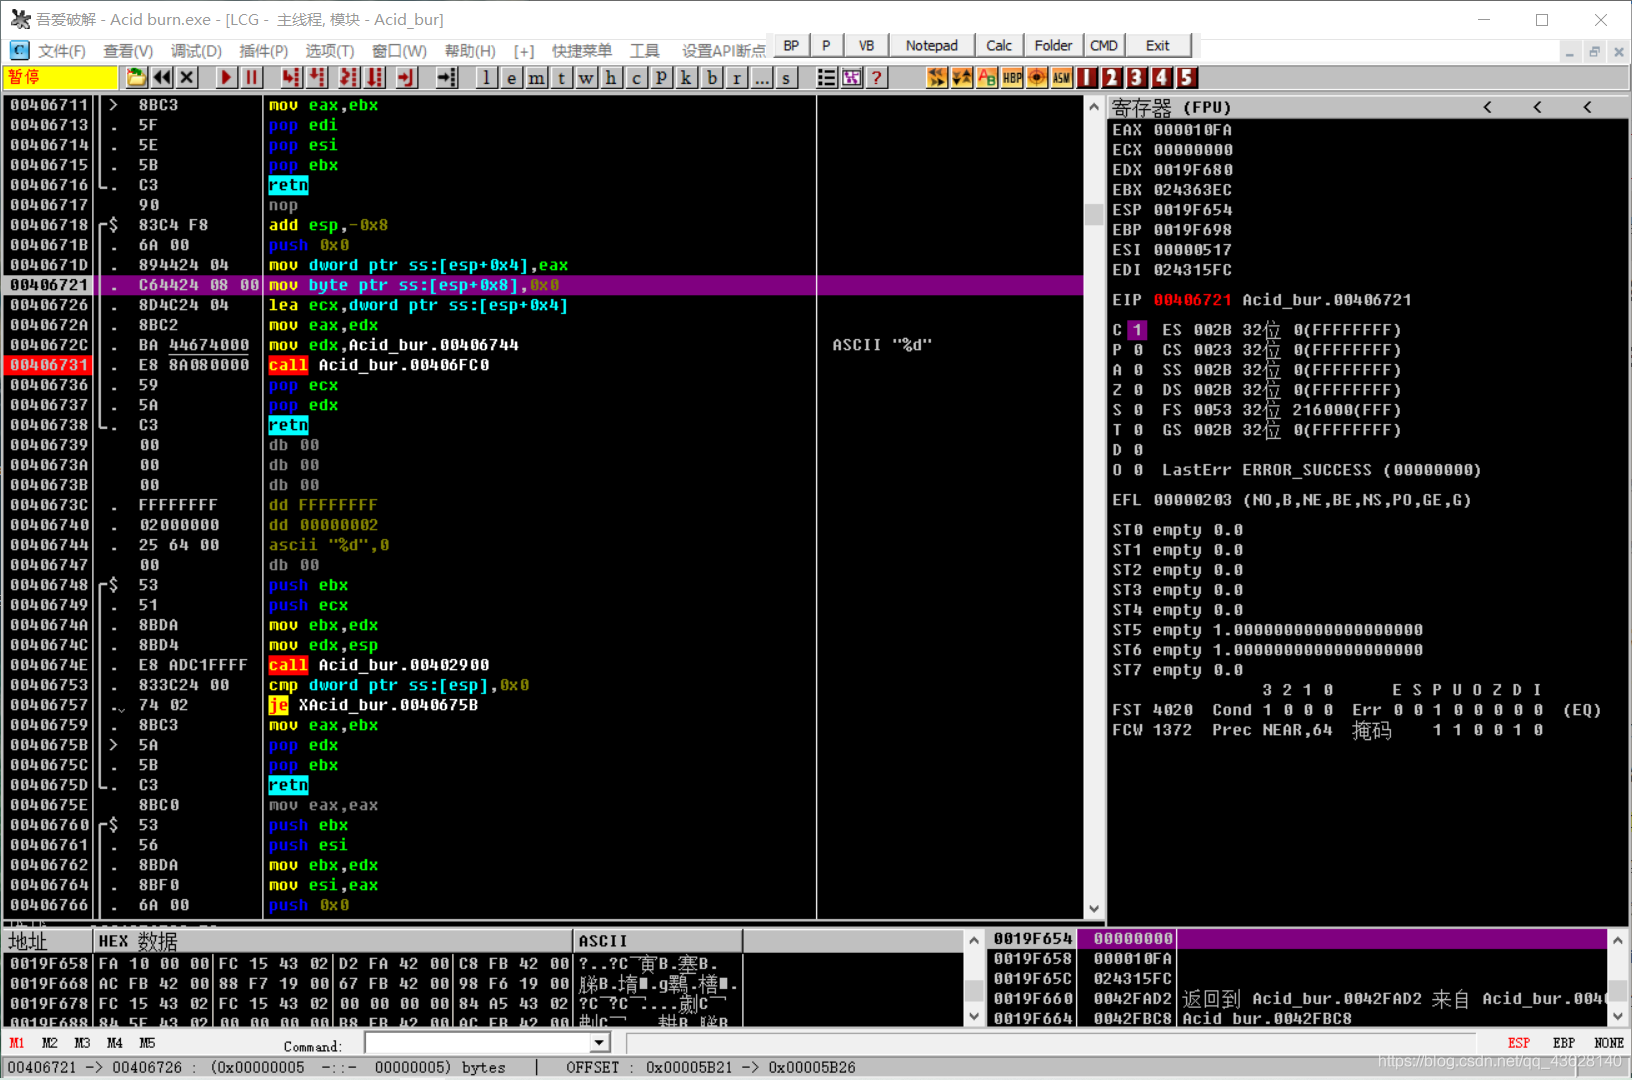
Task: Click the Go to address arrow icon
Action: [446, 78]
